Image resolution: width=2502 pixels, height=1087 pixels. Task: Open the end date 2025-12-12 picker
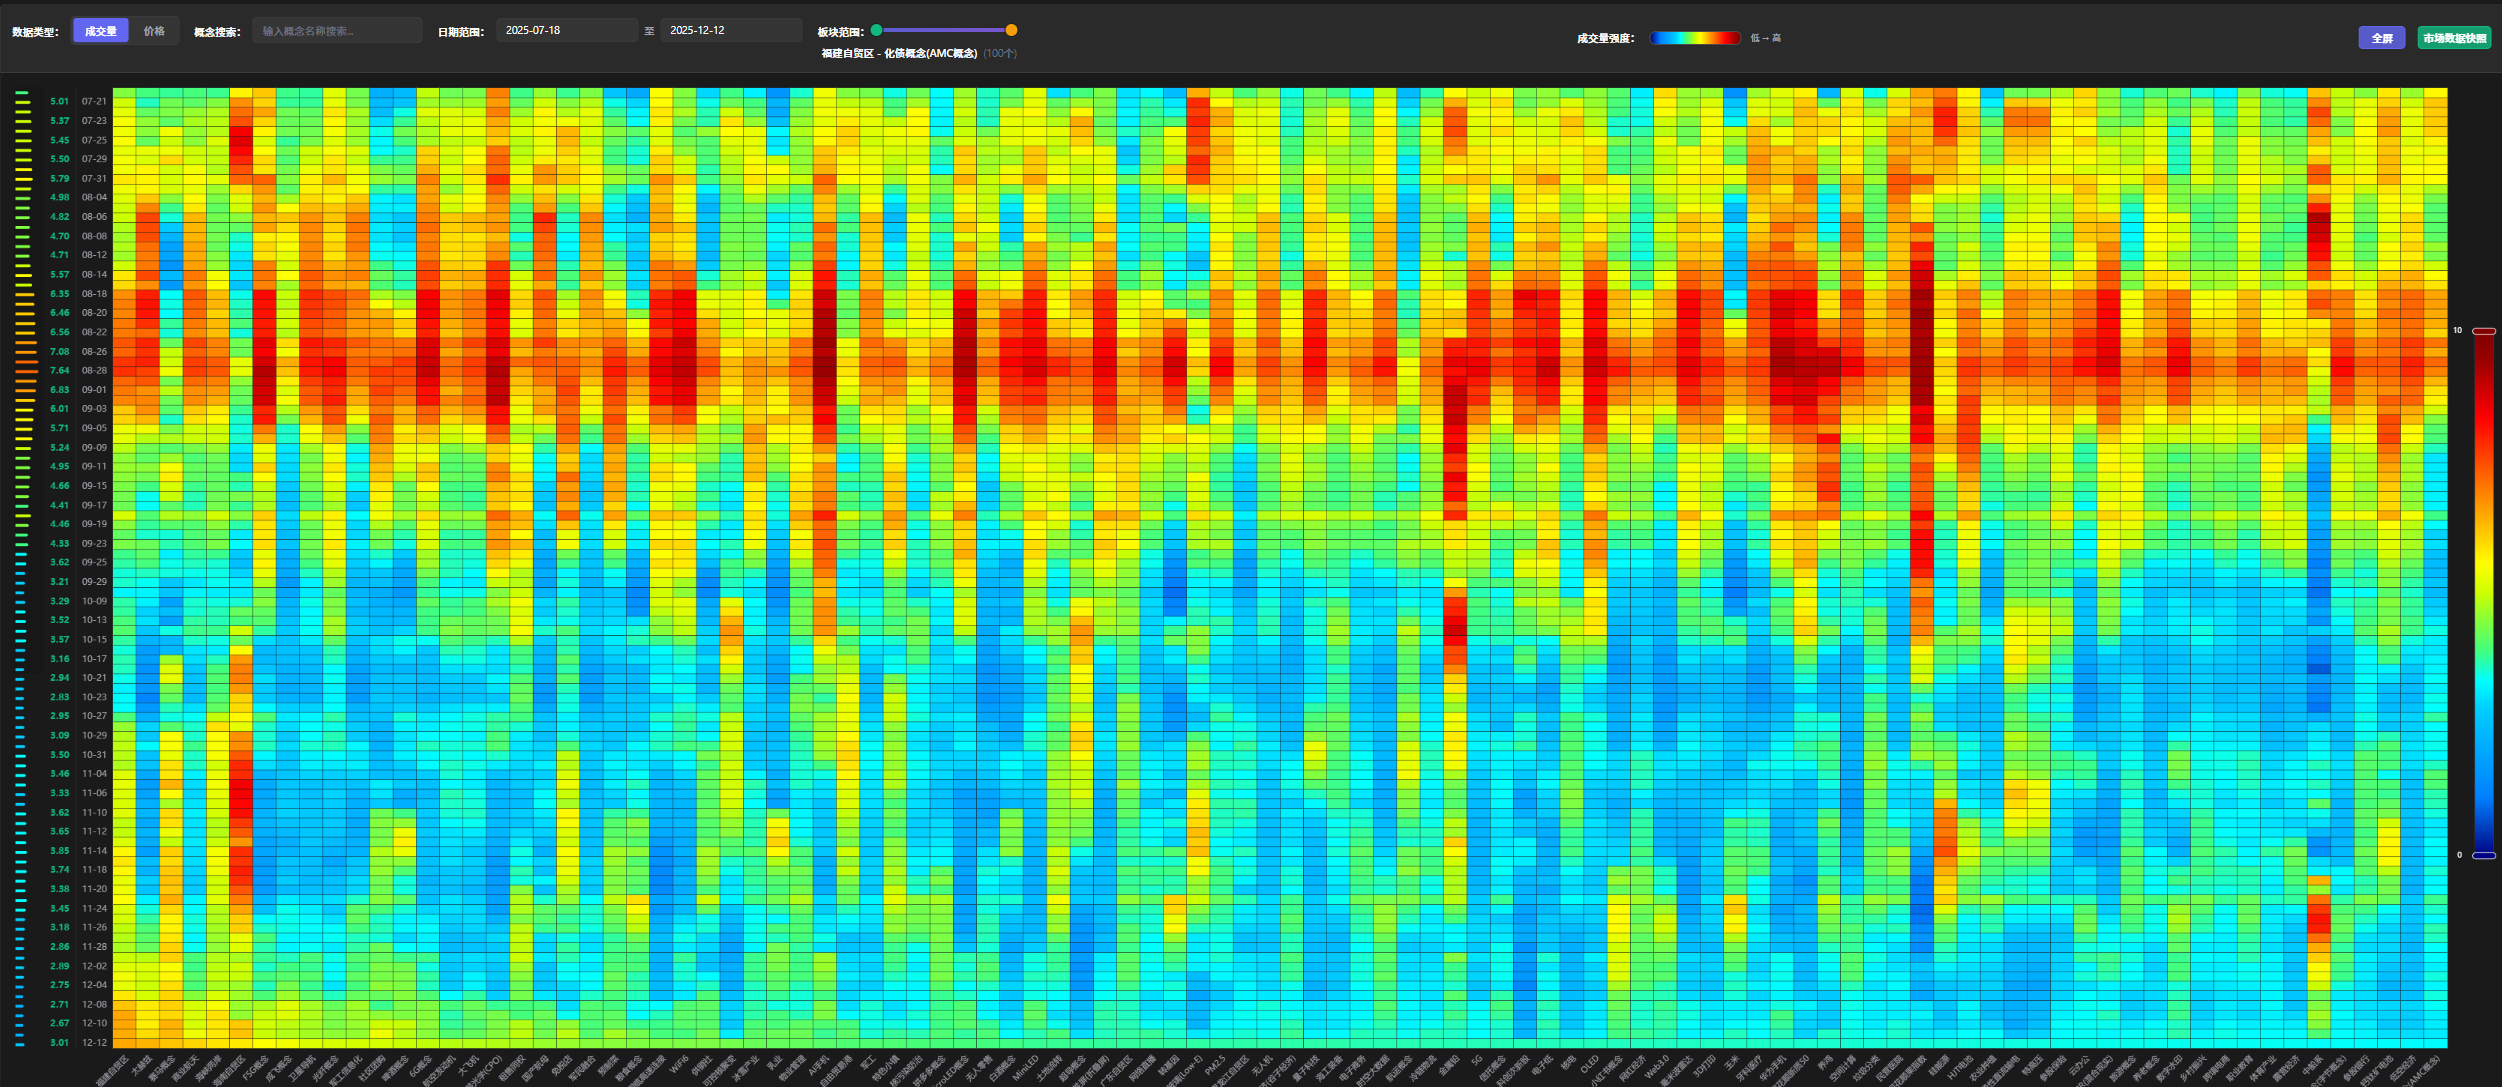tap(730, 31)
